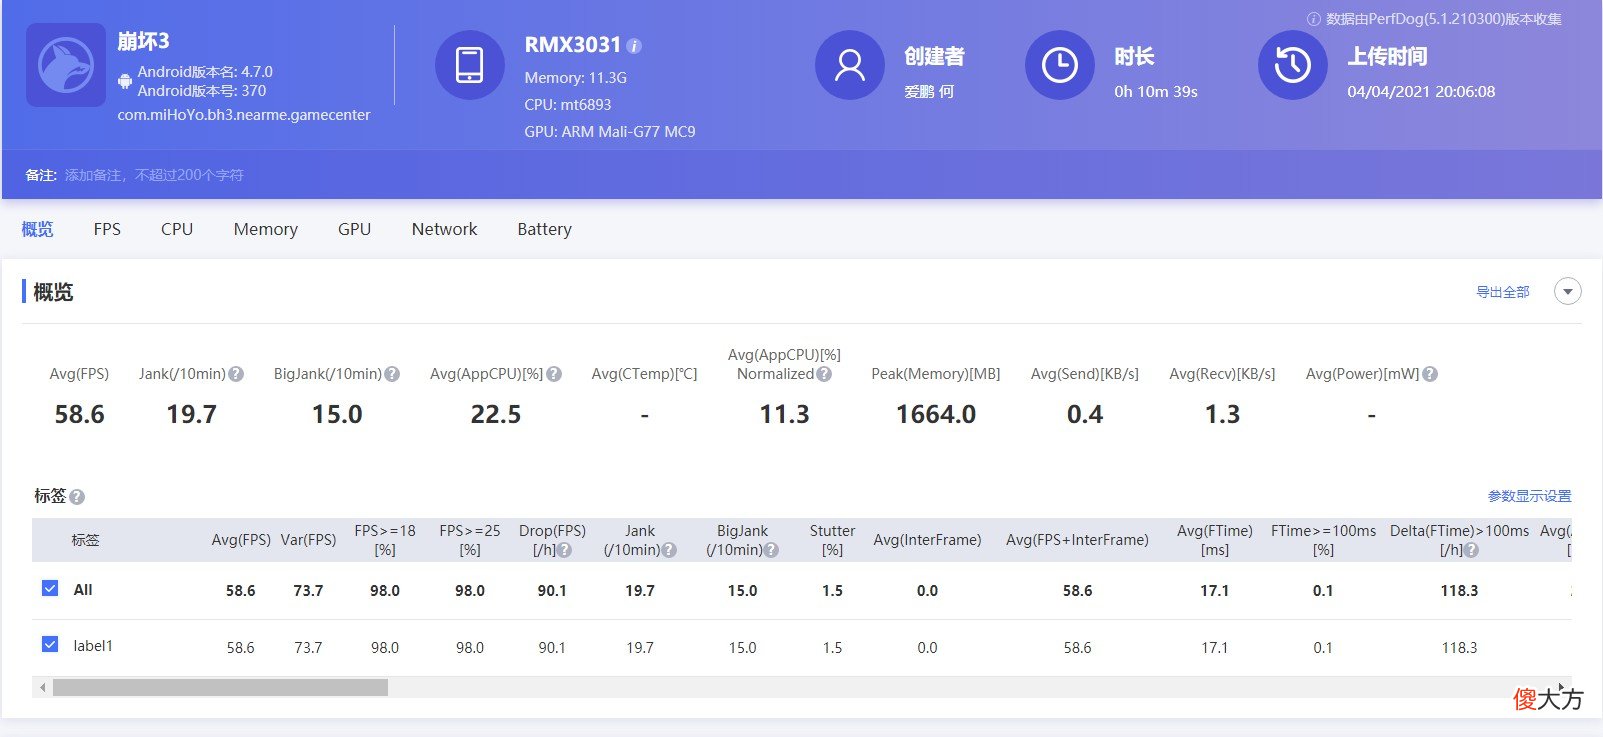Click the Avg(Send)[KB/s] value 0.4
1603x737 pixels.
pyautogui.click(x=1085, y=414)
